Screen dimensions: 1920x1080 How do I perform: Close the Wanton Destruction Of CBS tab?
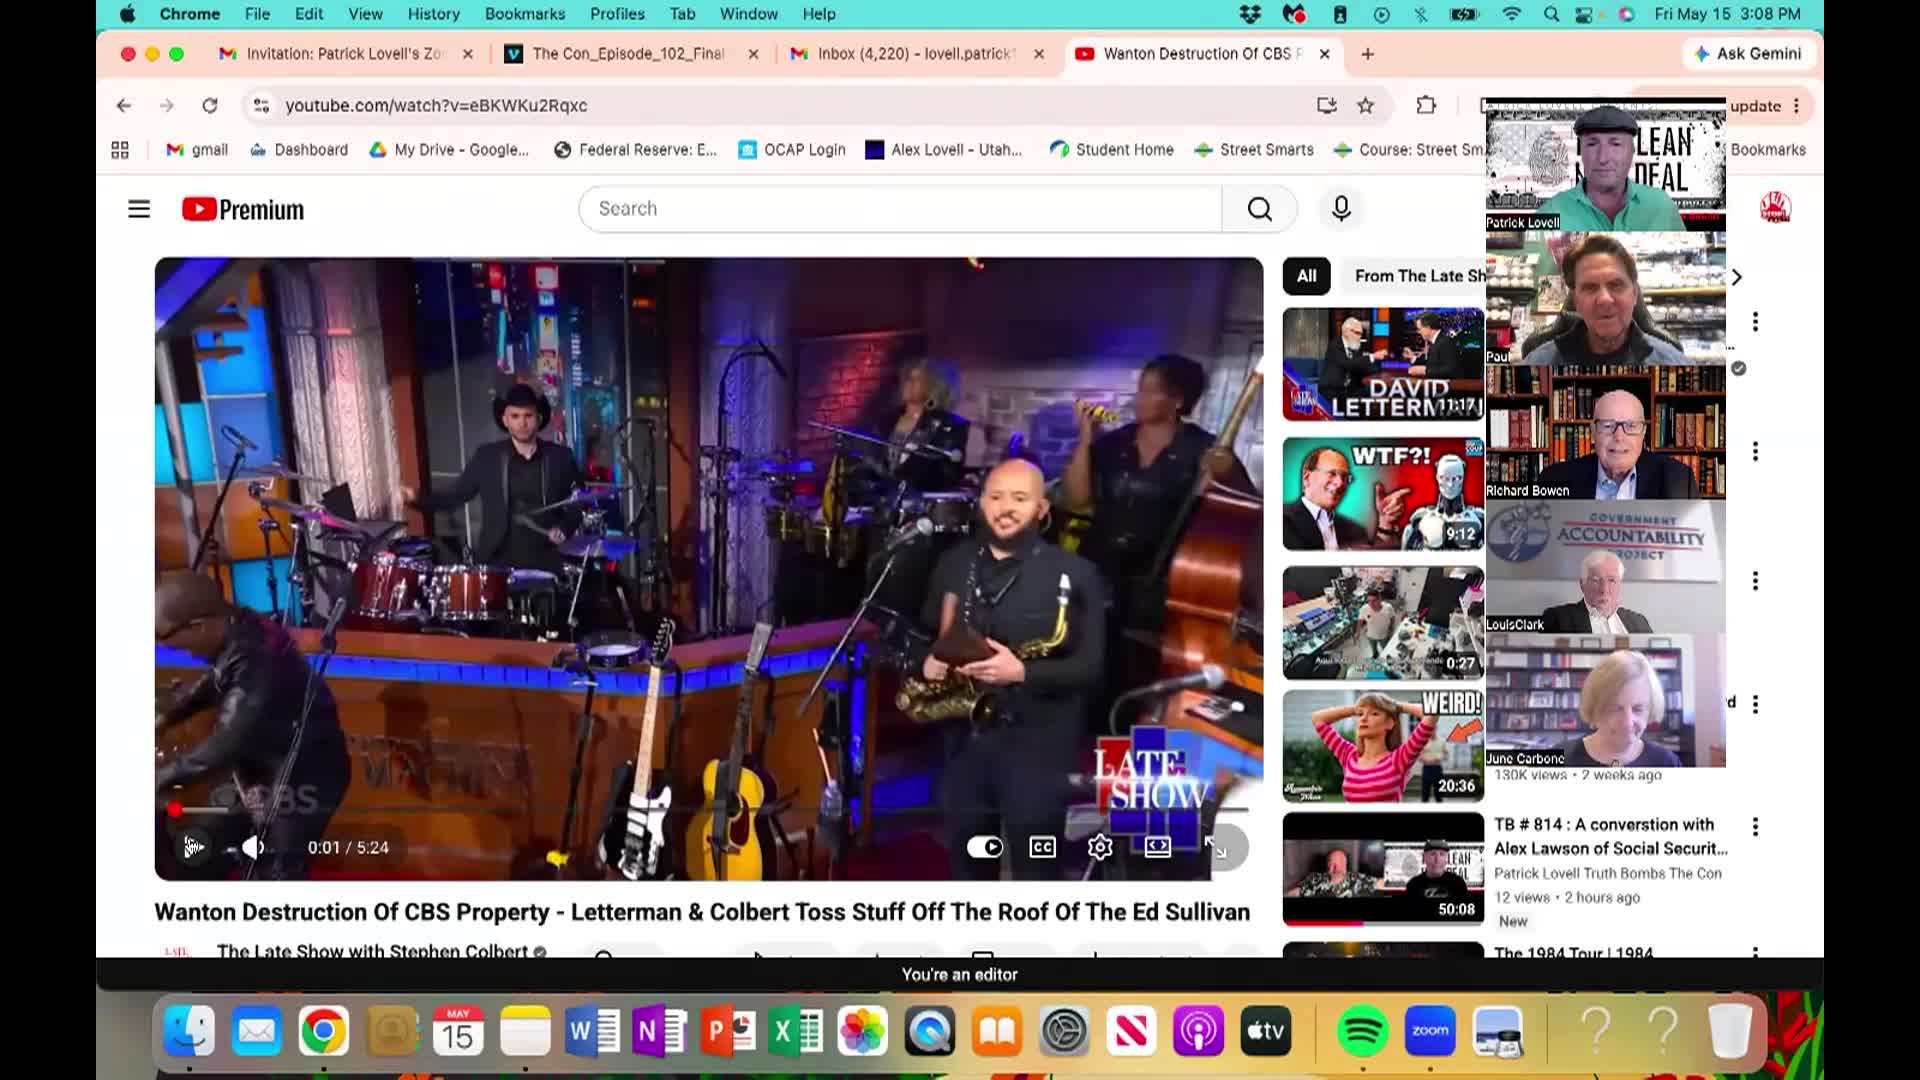click(1325, 54)
